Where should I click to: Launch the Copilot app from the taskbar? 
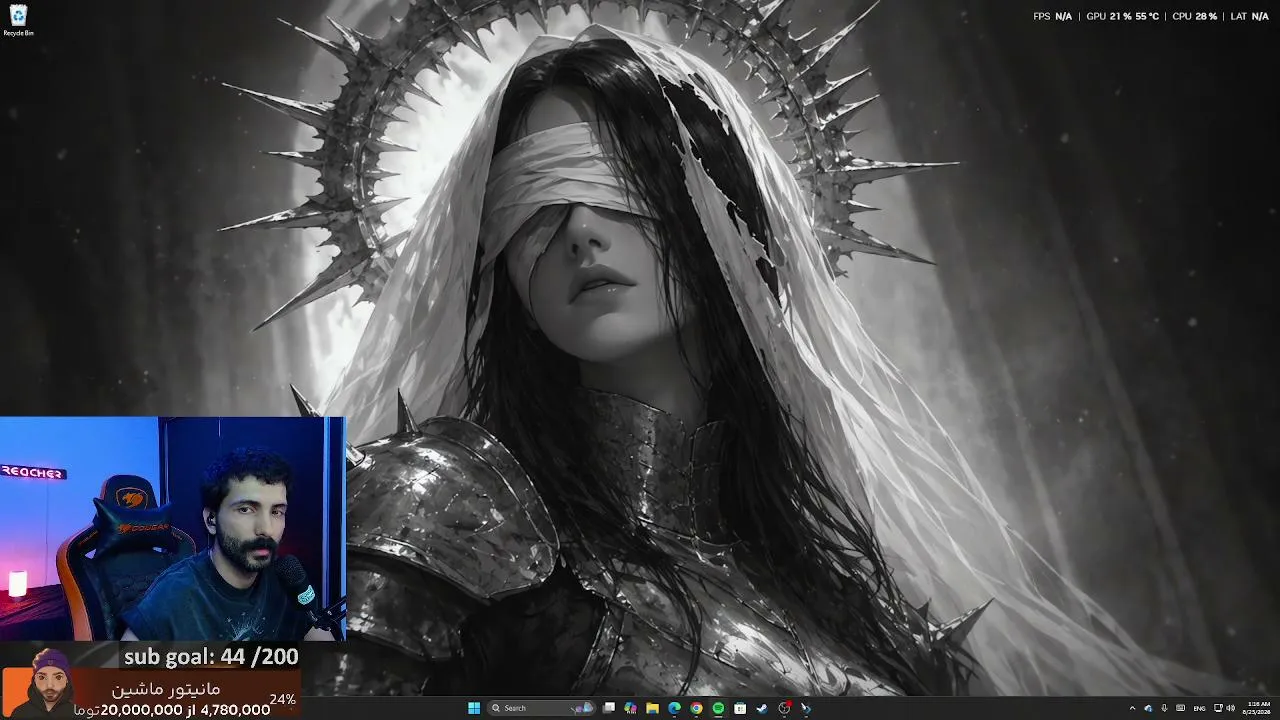pos(630,708)
